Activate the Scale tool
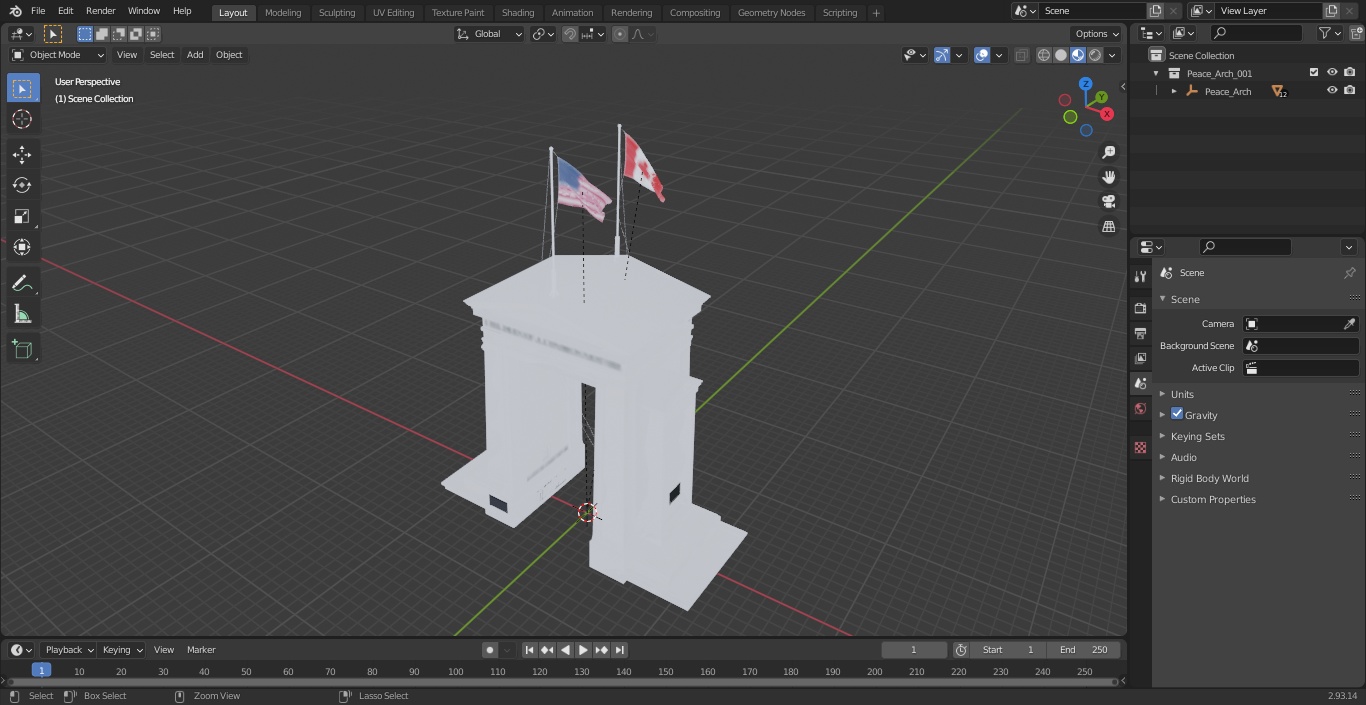 click(22, 216)
